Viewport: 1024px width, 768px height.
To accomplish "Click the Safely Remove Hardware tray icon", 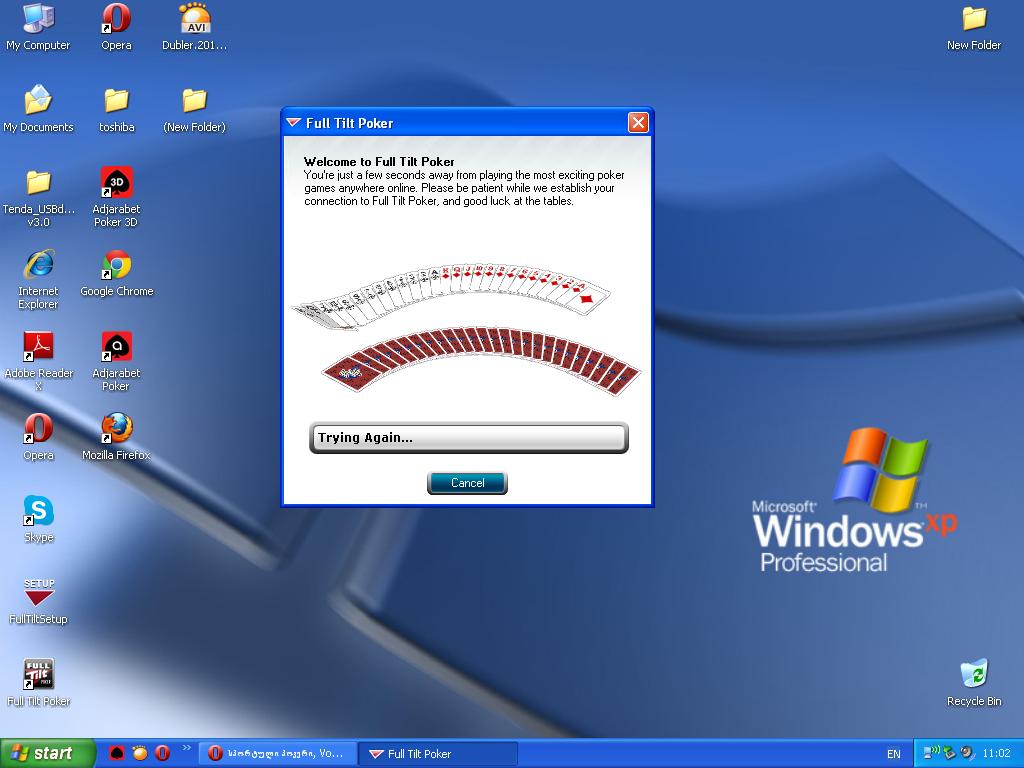I will [x=950, y=753].
